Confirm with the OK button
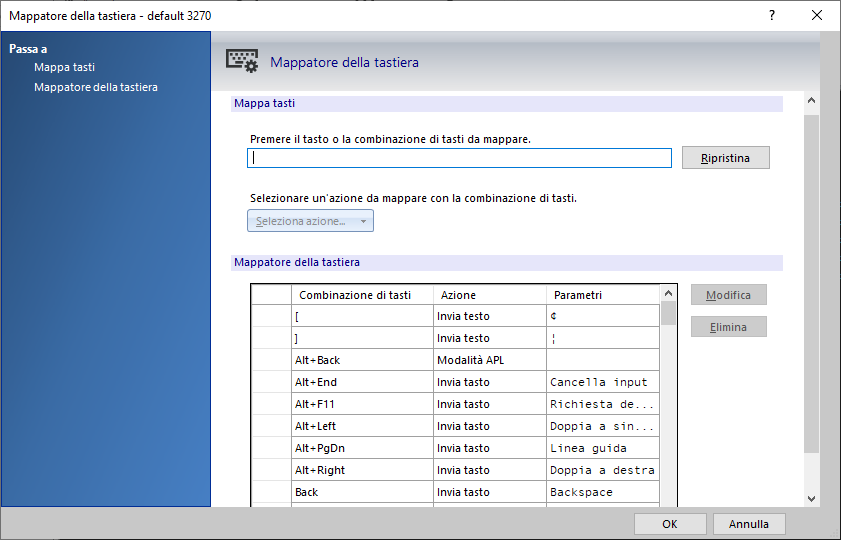841x540 pixels. pyautogui.click(x=670, y=524)
